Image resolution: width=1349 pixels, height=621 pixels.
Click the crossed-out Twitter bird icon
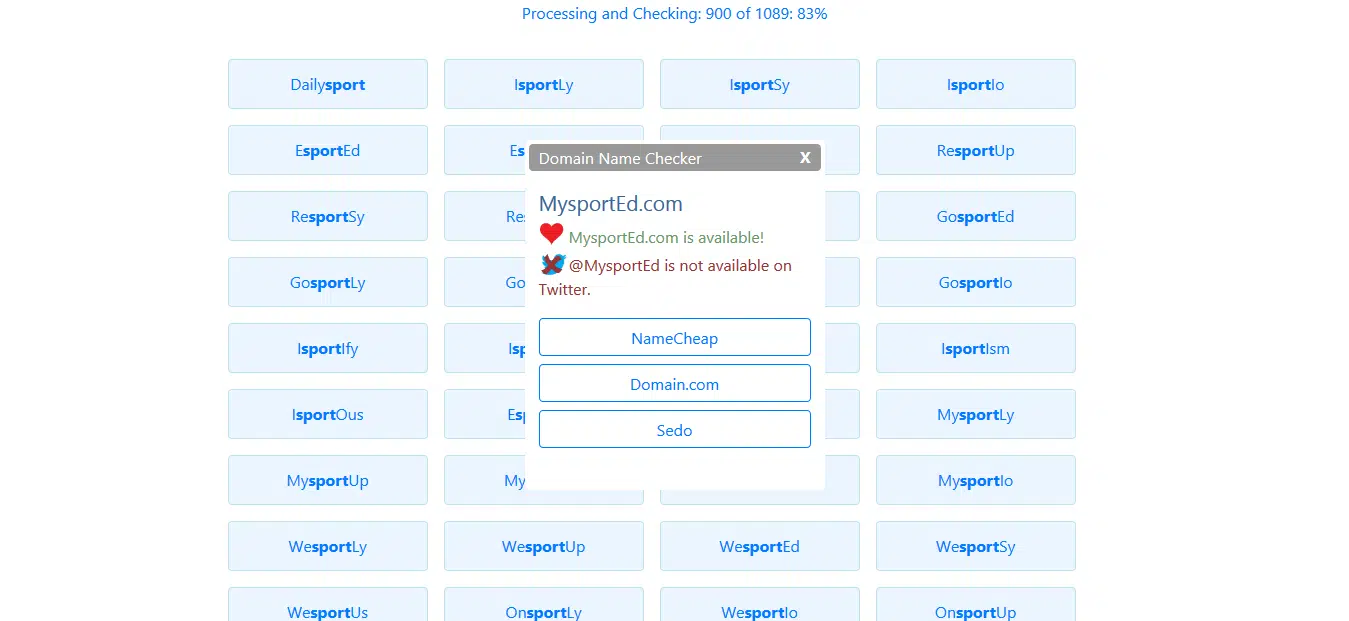tap(553, 264)
